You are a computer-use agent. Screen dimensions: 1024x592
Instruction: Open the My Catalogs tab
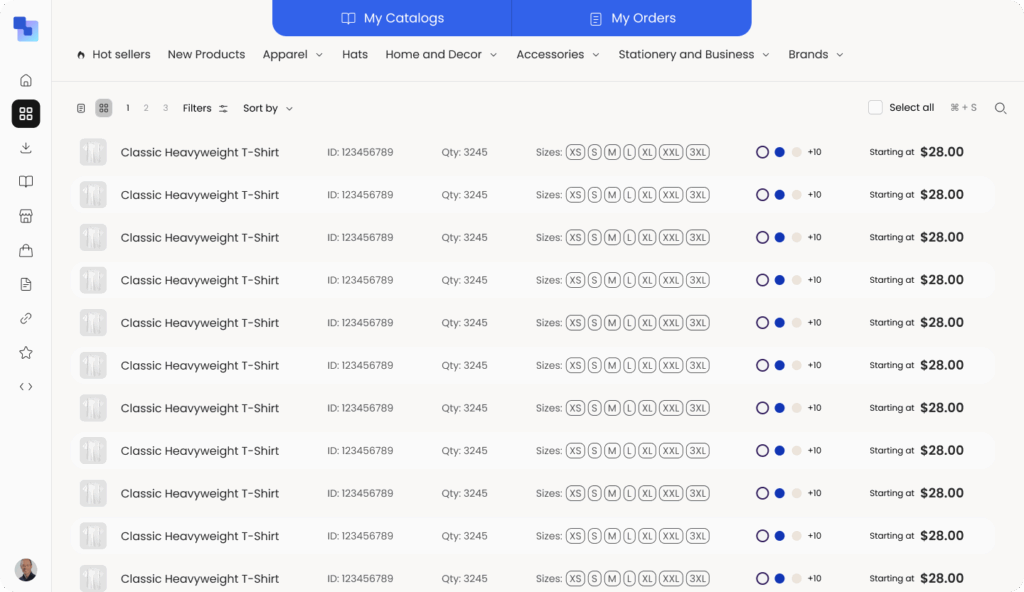392,18
